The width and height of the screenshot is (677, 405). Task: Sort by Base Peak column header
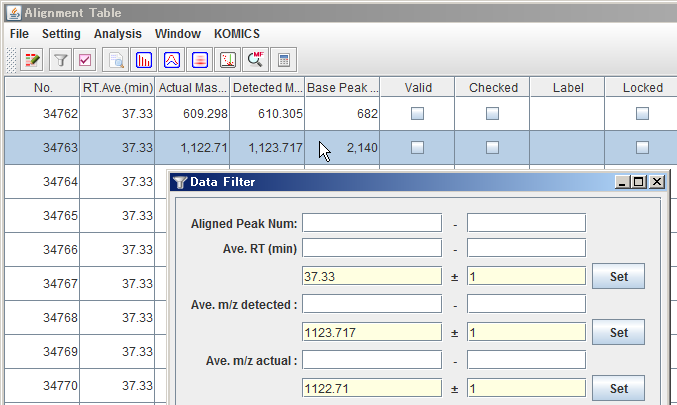[342, 88]
